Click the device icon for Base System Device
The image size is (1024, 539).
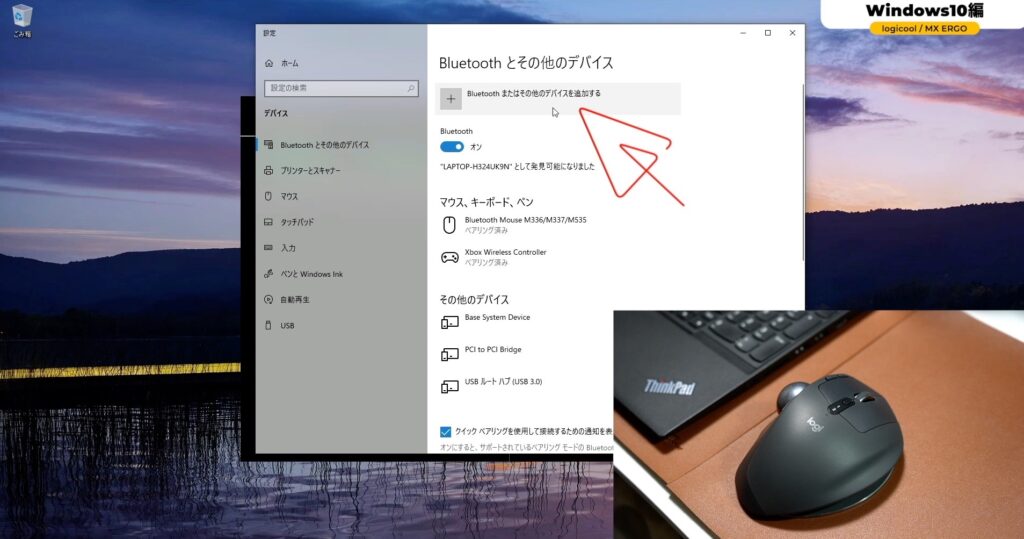click(x=449, y=322)
